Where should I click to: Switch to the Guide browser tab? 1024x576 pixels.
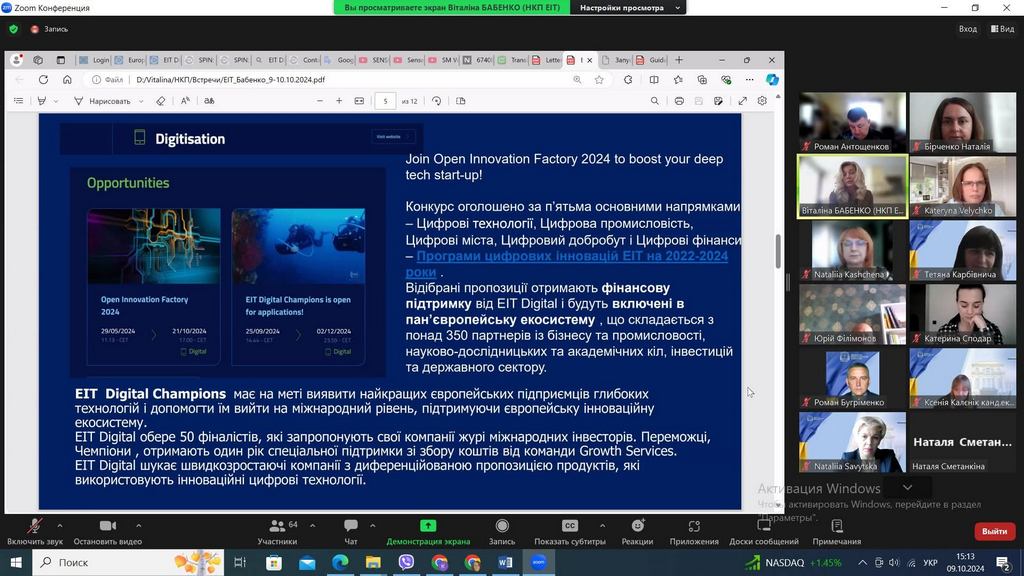[651, 60]
